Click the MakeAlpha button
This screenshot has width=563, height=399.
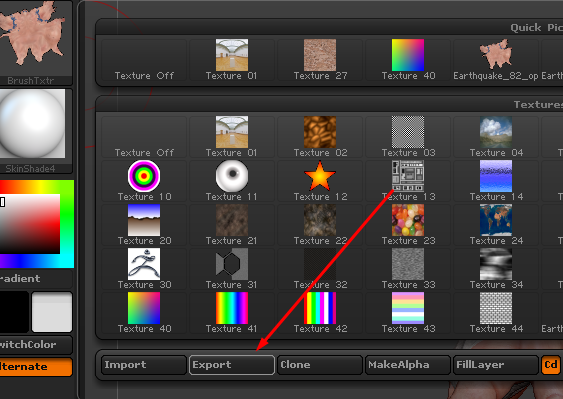pyautogui.click(x=408, y=365)
